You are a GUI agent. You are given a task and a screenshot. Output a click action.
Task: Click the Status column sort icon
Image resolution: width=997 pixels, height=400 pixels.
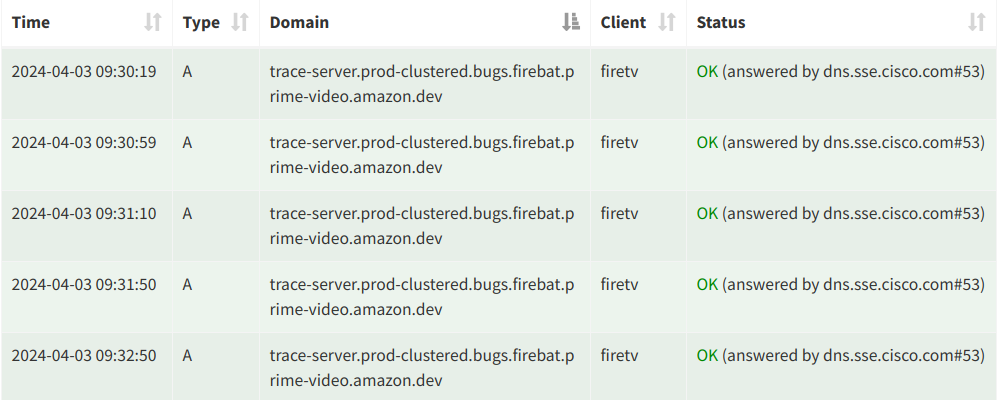coord(977,22)
